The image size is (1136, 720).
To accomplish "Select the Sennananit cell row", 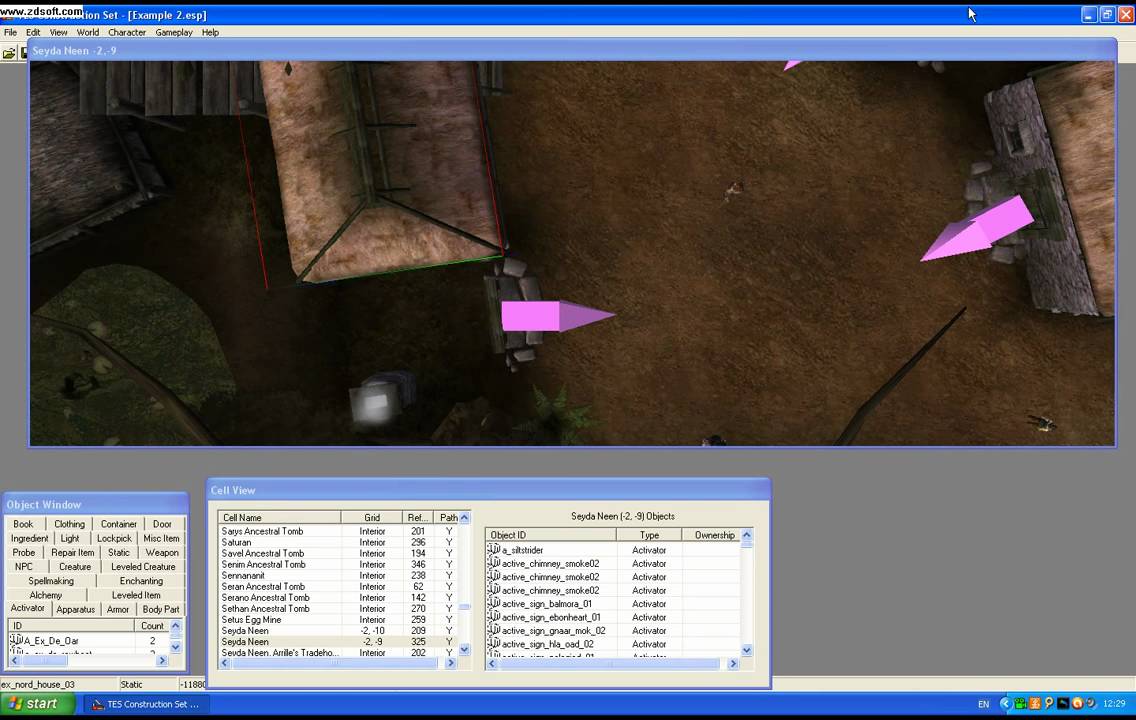I will coord(338,575).
